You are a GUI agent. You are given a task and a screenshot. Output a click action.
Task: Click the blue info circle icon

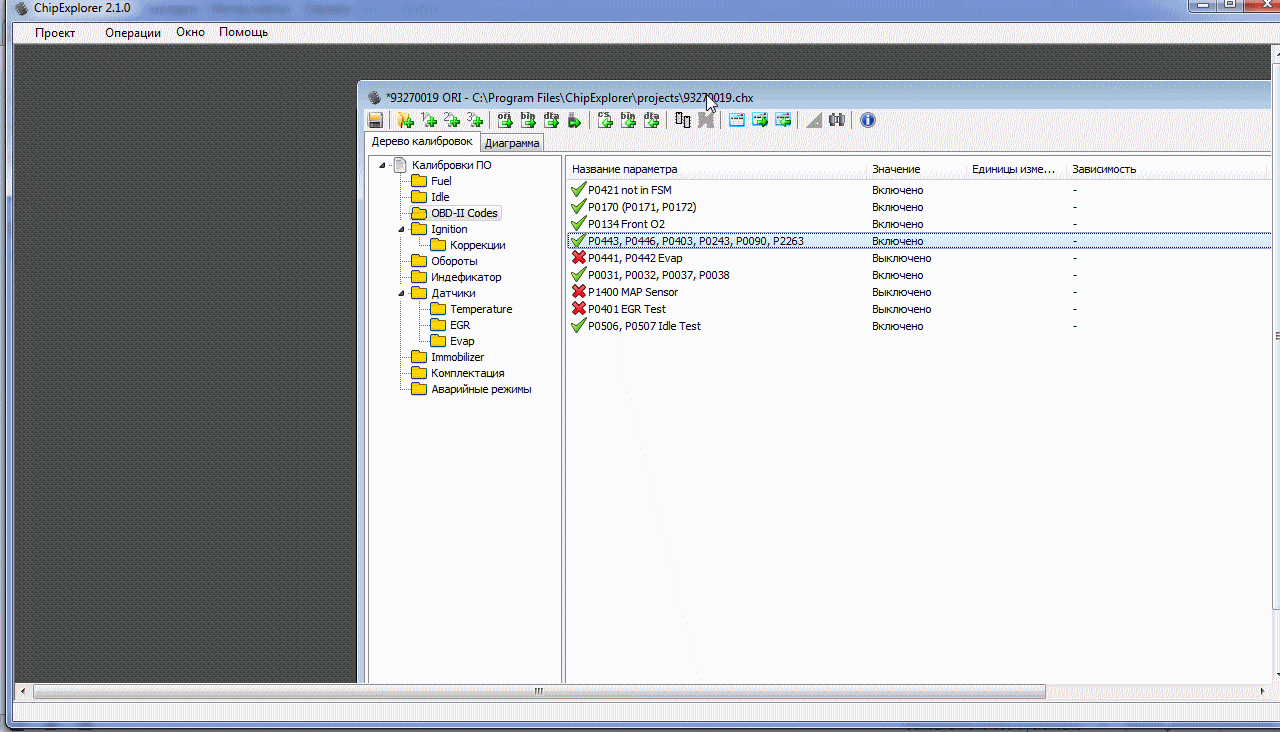[x=867, y=120]
